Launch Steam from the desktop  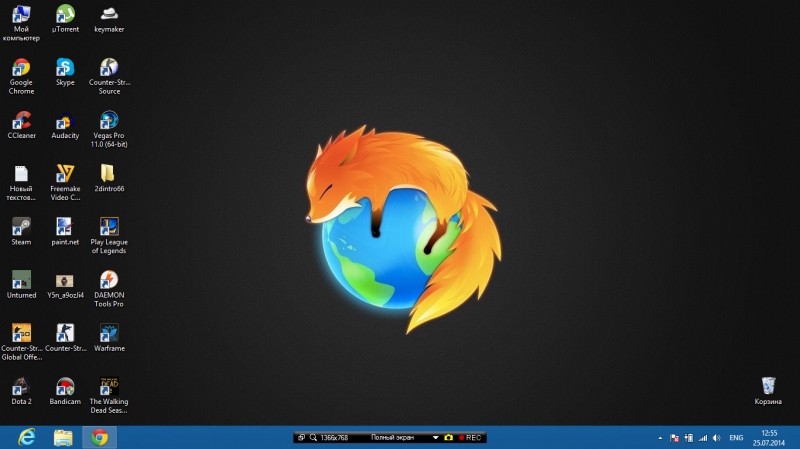tap(21, 232)
